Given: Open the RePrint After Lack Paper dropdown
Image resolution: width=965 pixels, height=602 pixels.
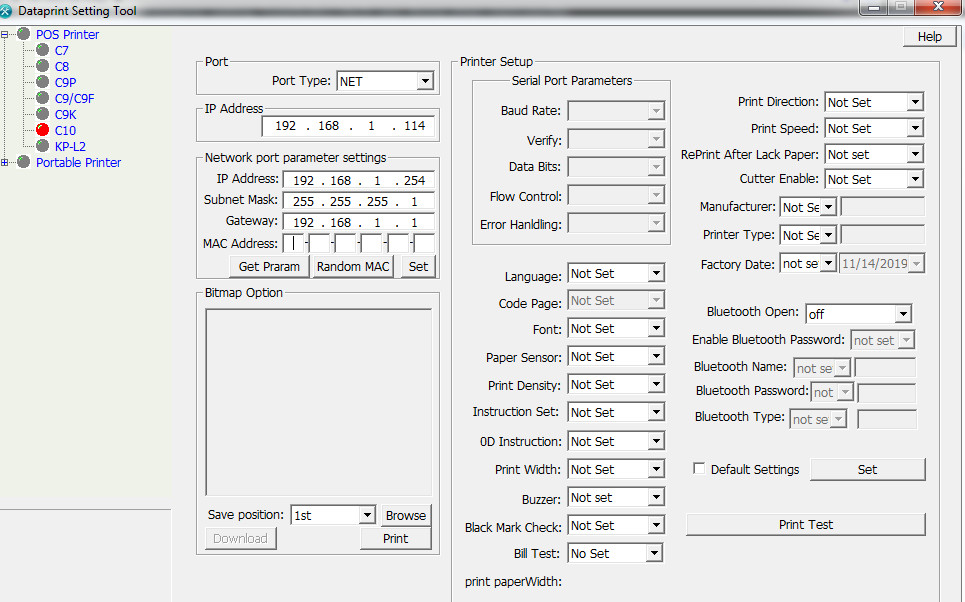Looking at the screenshot, I should point(915,155).
